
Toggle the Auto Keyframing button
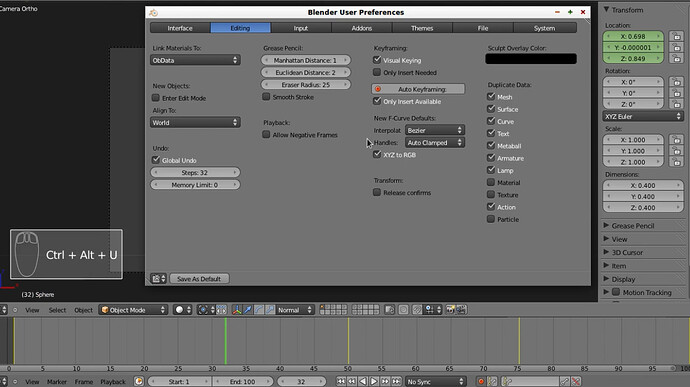(418, 89)
